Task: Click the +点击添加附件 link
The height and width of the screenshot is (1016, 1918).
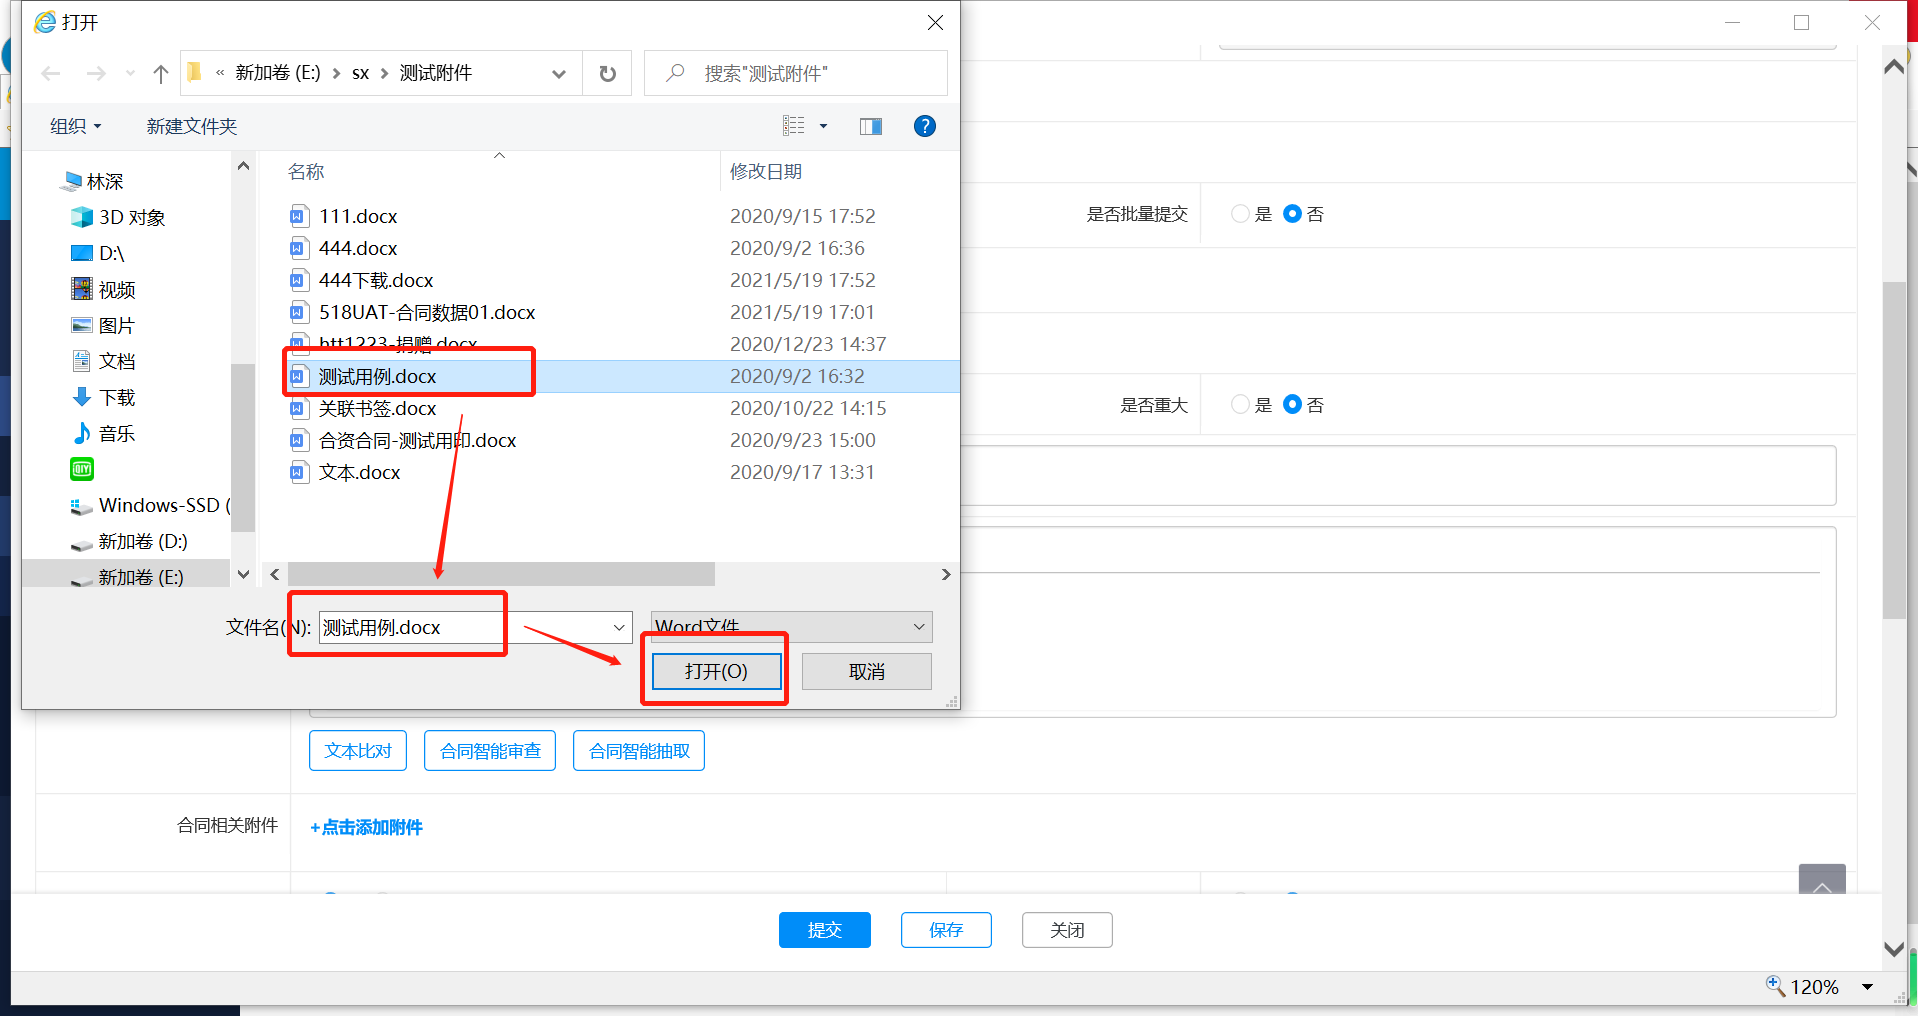Action: point(367,827)
